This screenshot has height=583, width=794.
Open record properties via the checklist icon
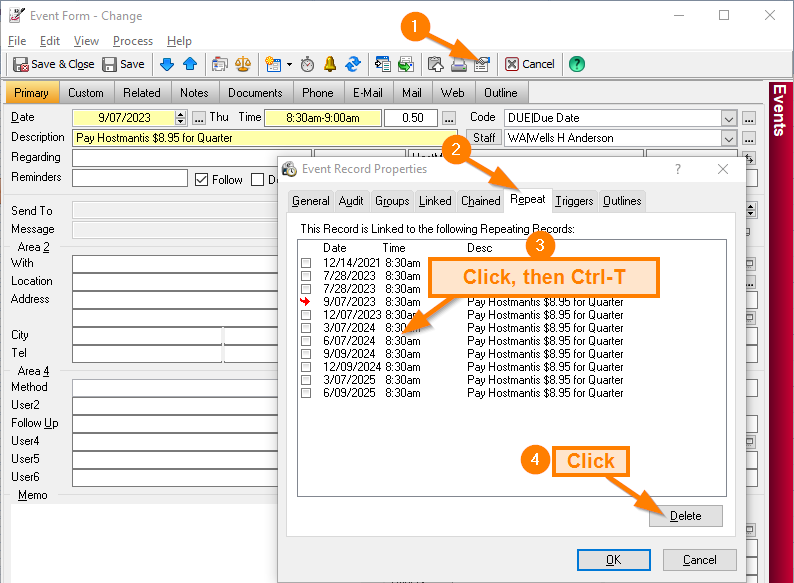[482, 64]
